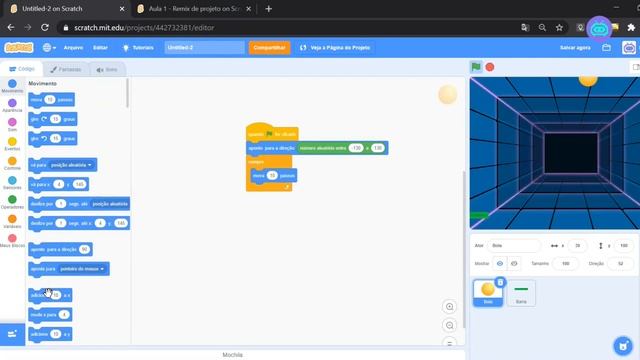Open the choose a sprite button
The width and height of the screenshot is (640, 360).
[623, 346]
